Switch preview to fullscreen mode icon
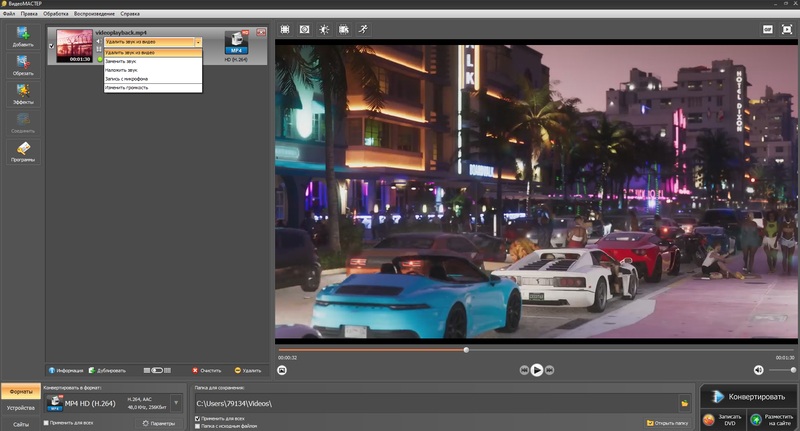The image size is (800, 431). pyautogui.click(x=787, y=30)
